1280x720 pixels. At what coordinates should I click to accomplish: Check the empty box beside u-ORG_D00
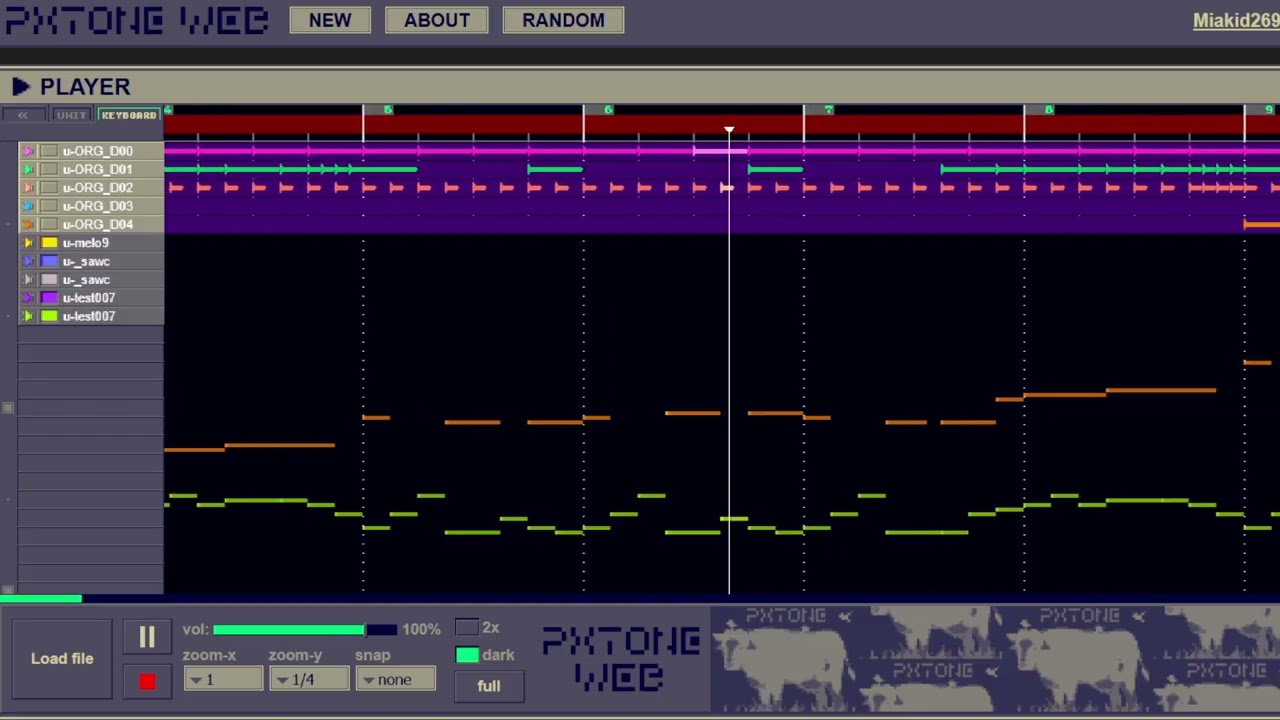click(49, 151)
